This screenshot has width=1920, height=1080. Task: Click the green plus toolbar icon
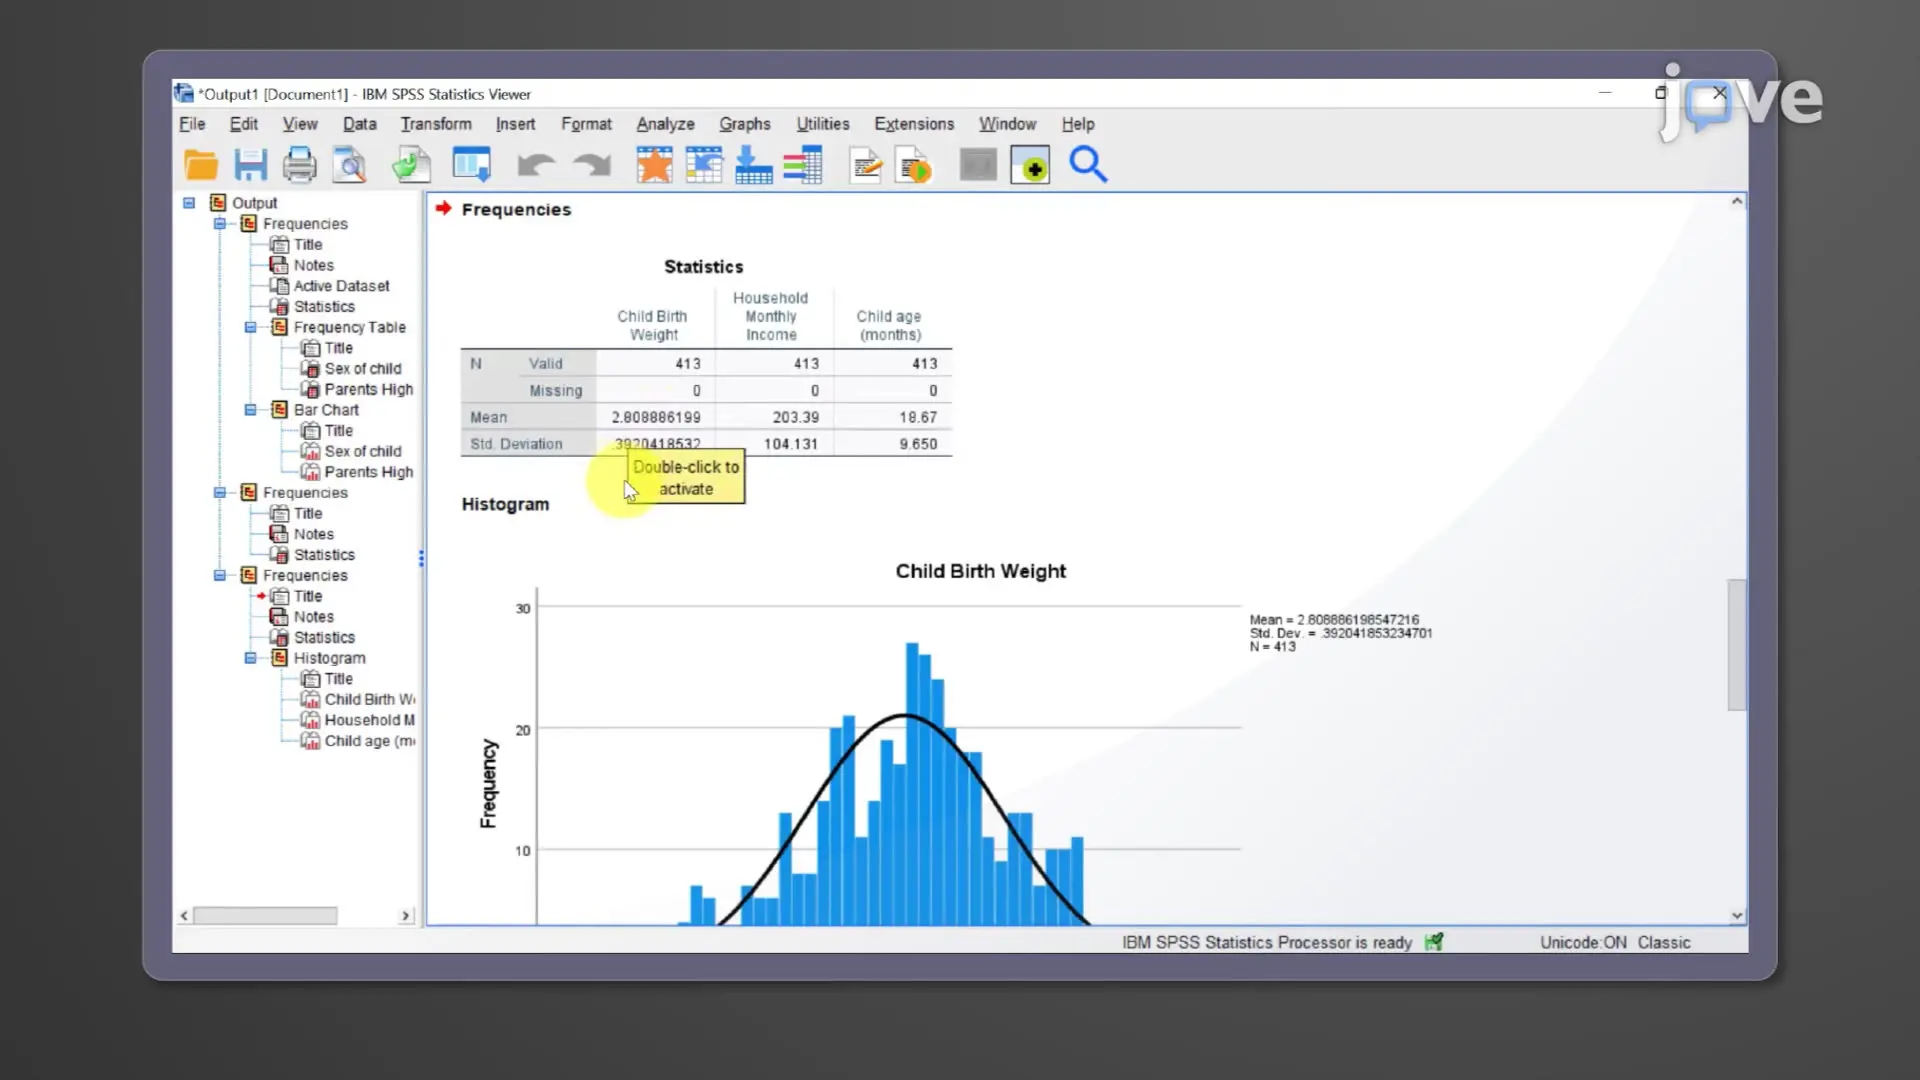click(x=1030, y=165)
